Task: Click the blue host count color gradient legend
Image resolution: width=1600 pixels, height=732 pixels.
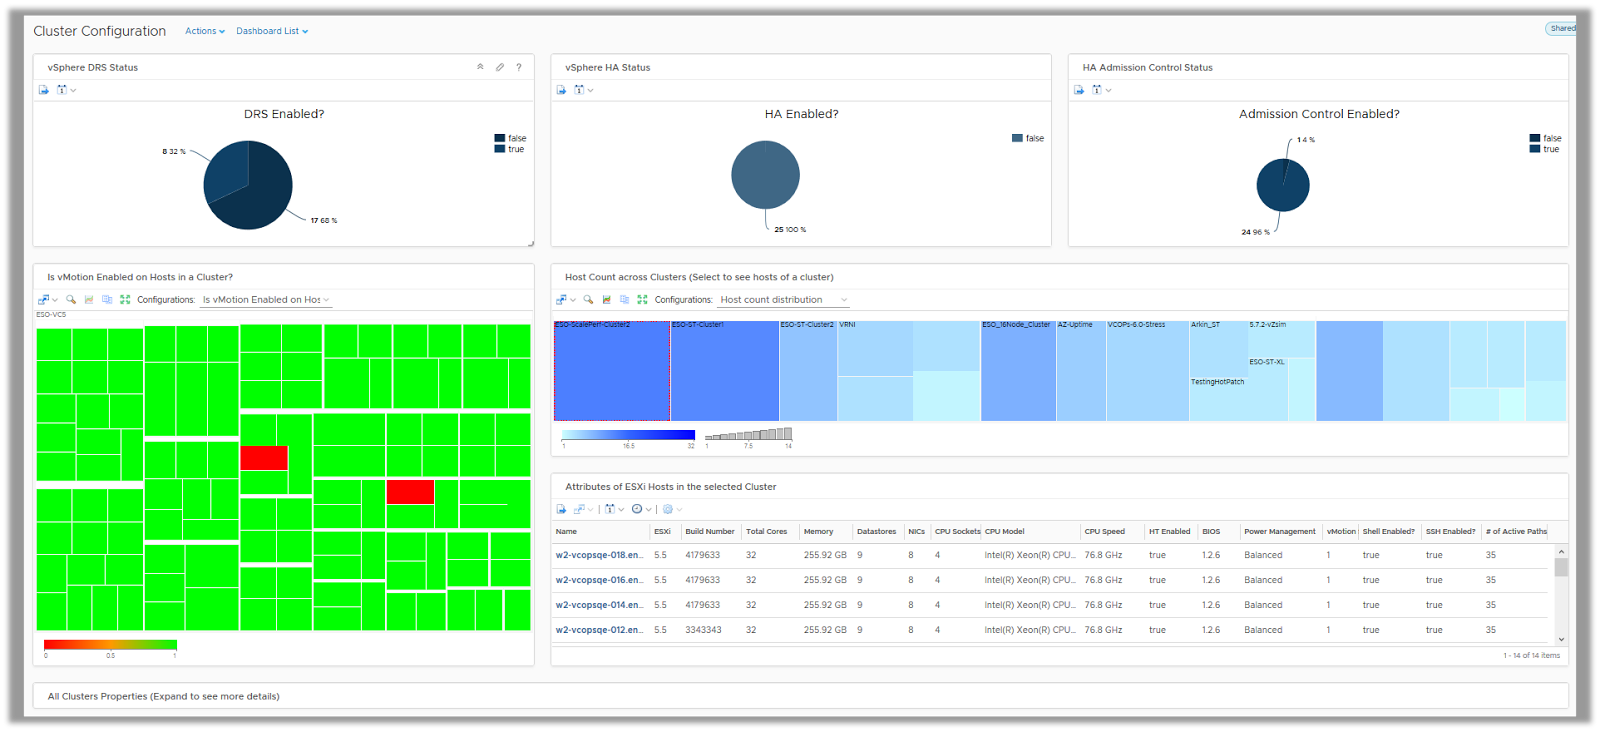Action: pos(628,435)
